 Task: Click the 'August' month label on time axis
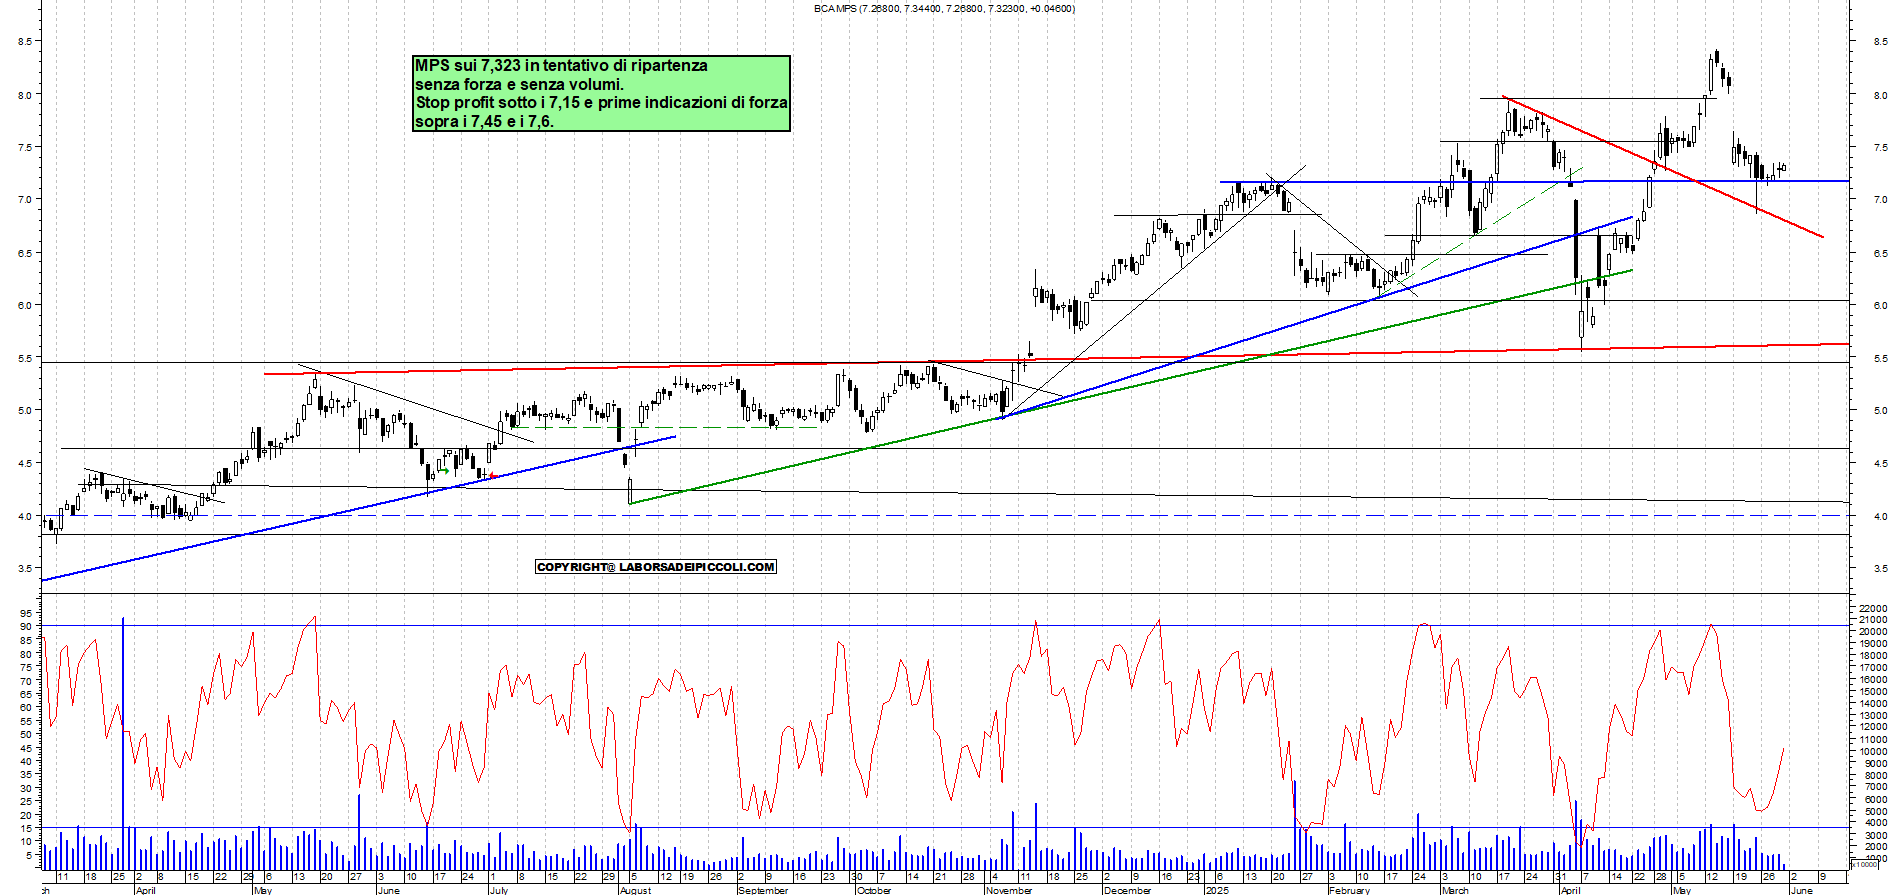(x=635, y=890)
